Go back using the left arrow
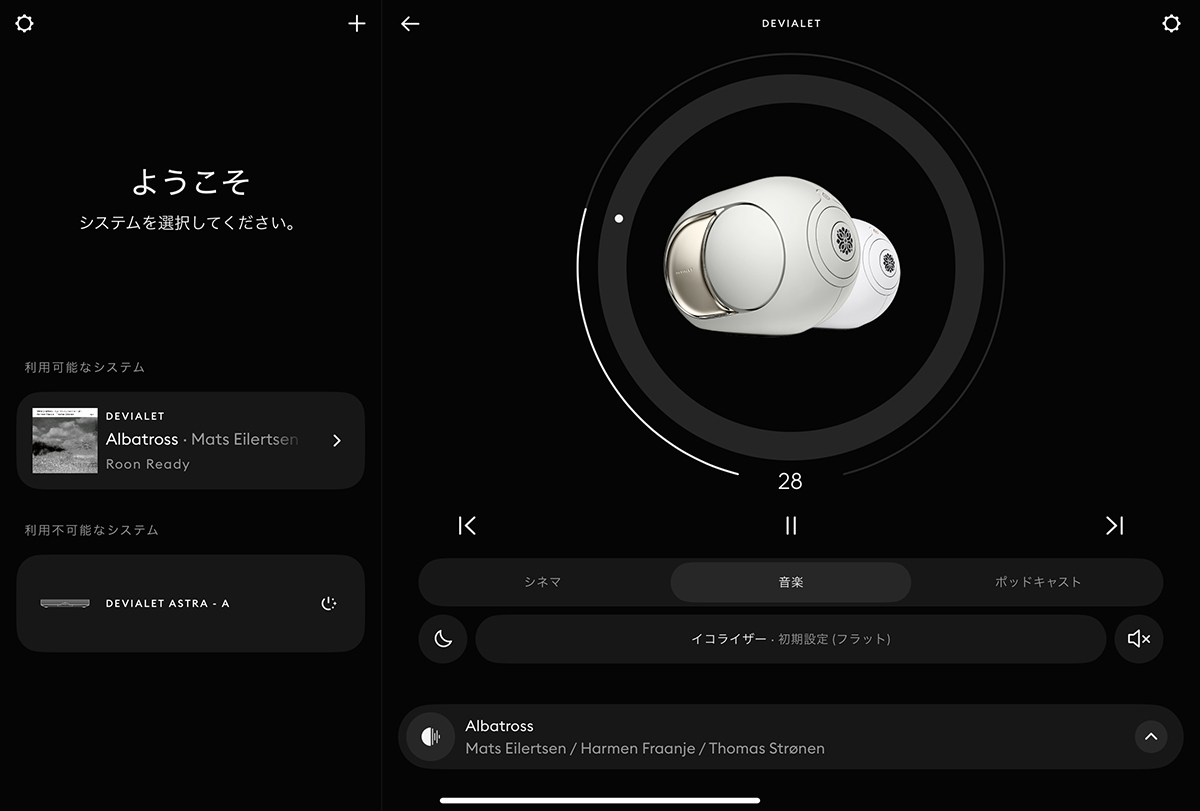Screen dimensions: 1200x811 tap(410, 24)
